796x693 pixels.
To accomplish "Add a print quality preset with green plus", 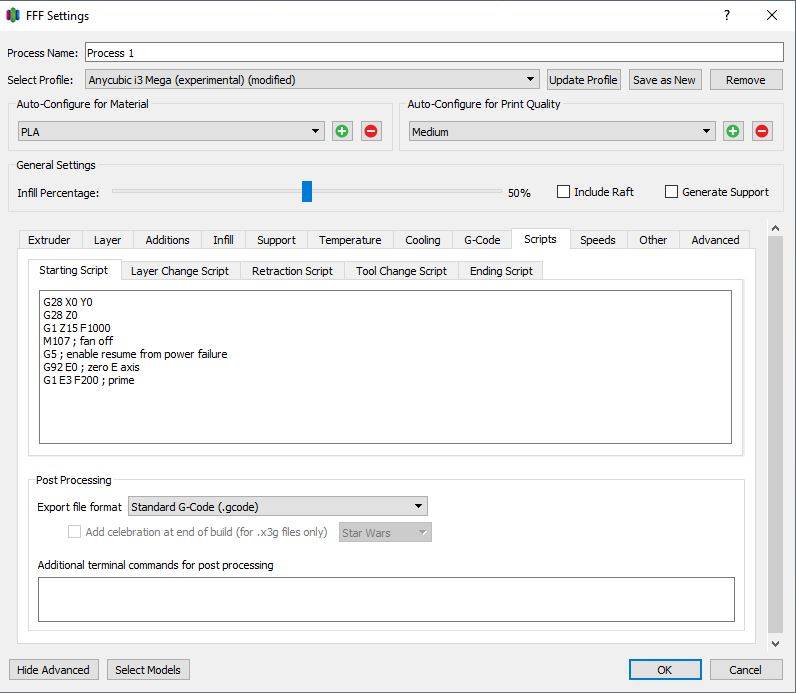I will tap(733, 131).
